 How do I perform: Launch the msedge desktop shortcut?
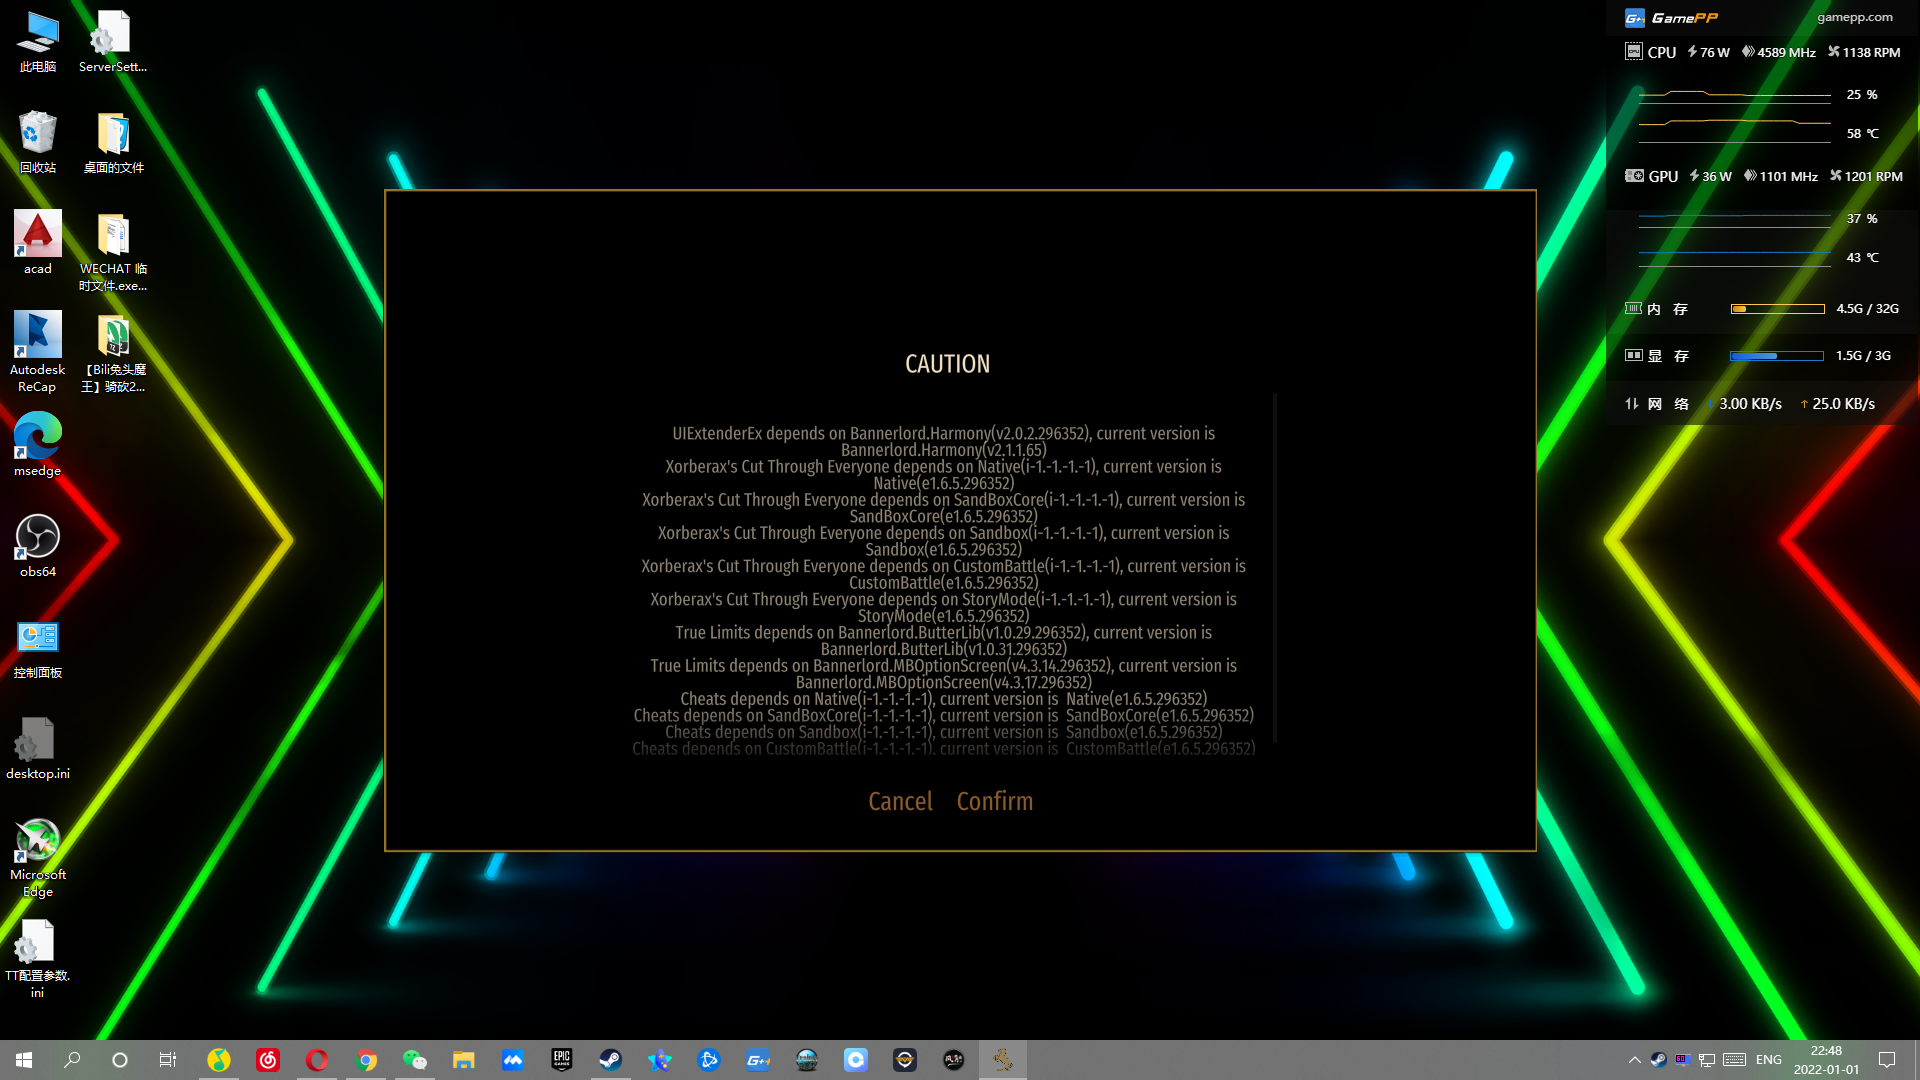(38, 445)
